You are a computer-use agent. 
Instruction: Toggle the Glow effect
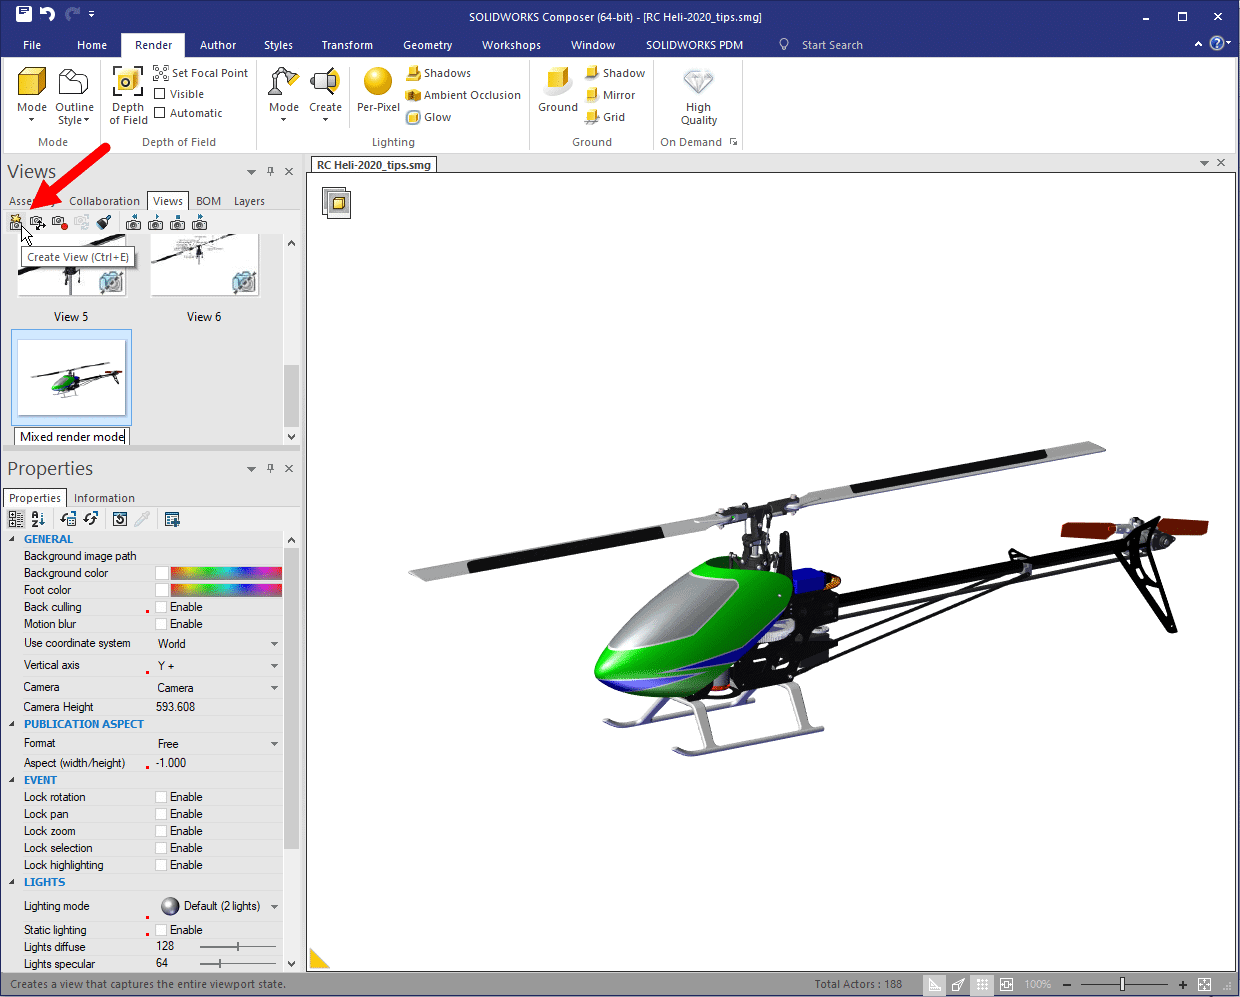click(413, 117)
